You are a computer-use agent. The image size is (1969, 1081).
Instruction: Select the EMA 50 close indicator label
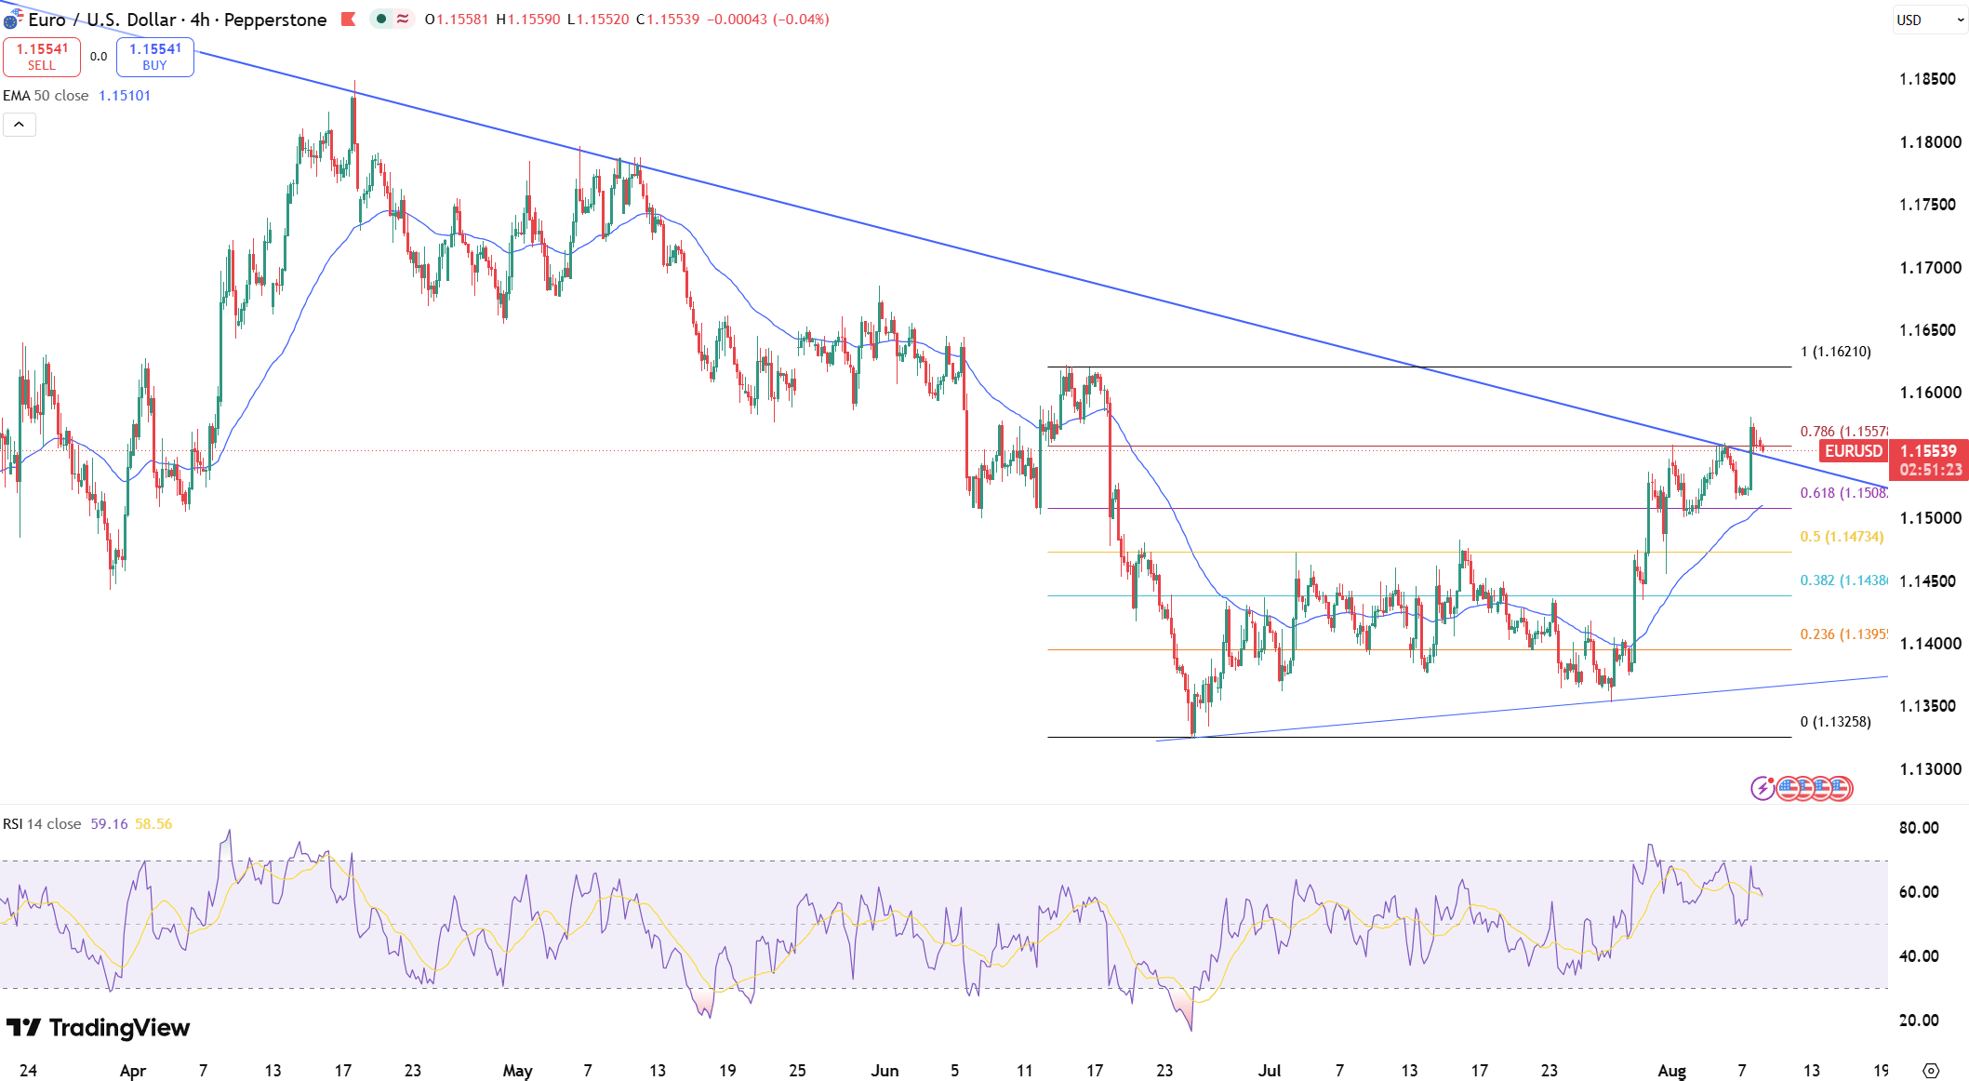point(46,96)
